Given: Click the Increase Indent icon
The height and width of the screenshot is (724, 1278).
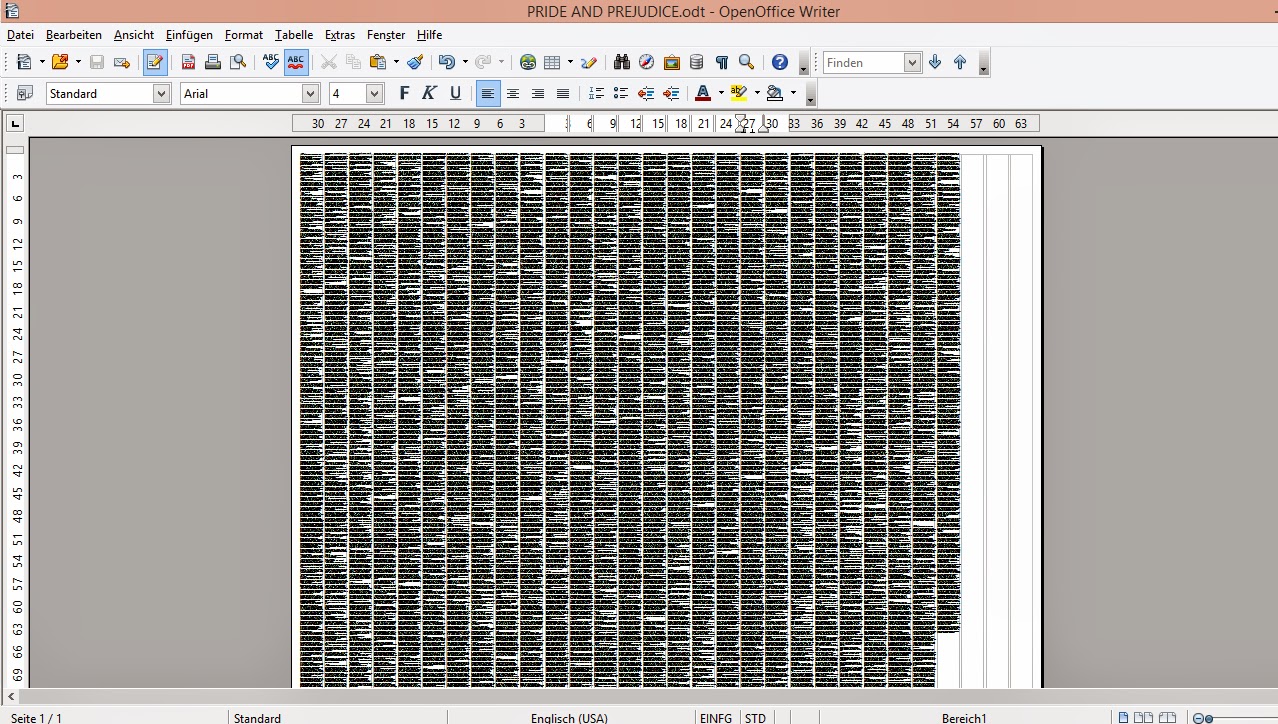Looking at the screenshot, I should coord(671,93).
